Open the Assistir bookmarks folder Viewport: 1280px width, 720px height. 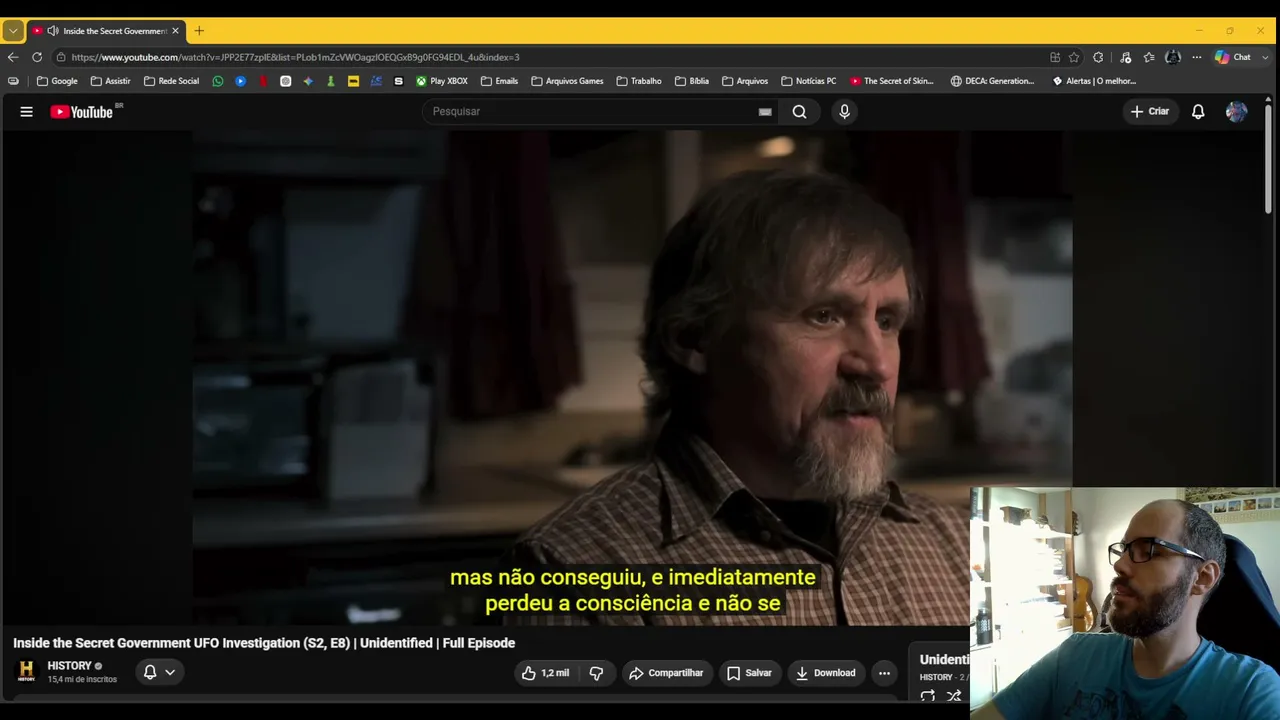point(110,81)
